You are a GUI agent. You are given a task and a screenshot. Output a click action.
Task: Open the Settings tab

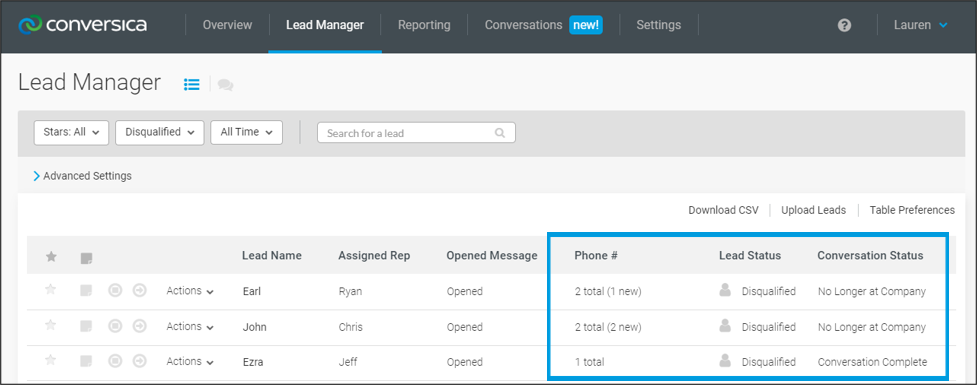click(x=659, y=26)
